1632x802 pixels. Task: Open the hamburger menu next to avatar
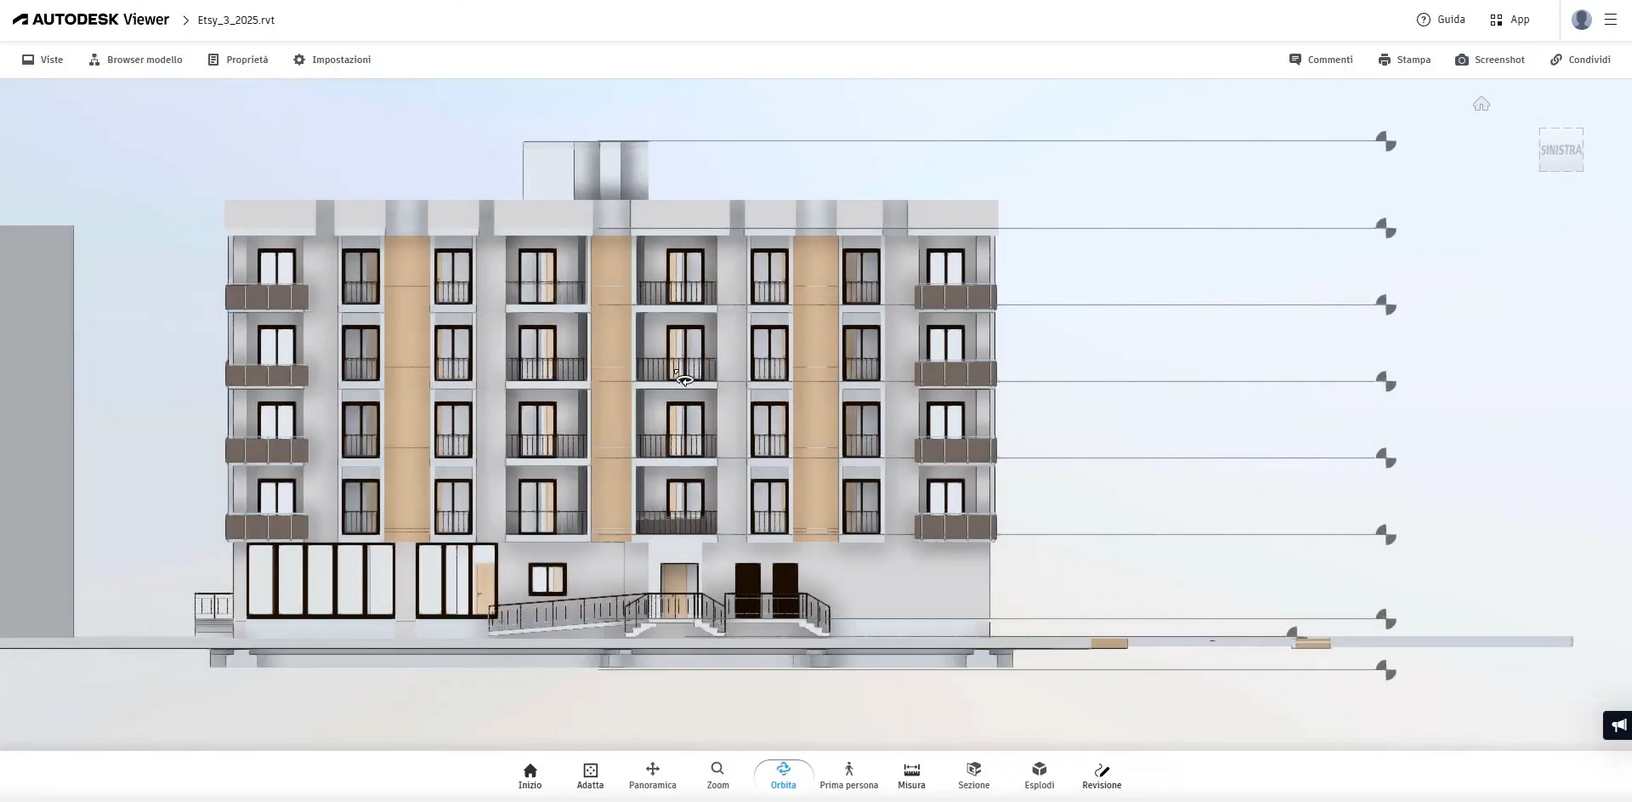(x=1610, y=20)
